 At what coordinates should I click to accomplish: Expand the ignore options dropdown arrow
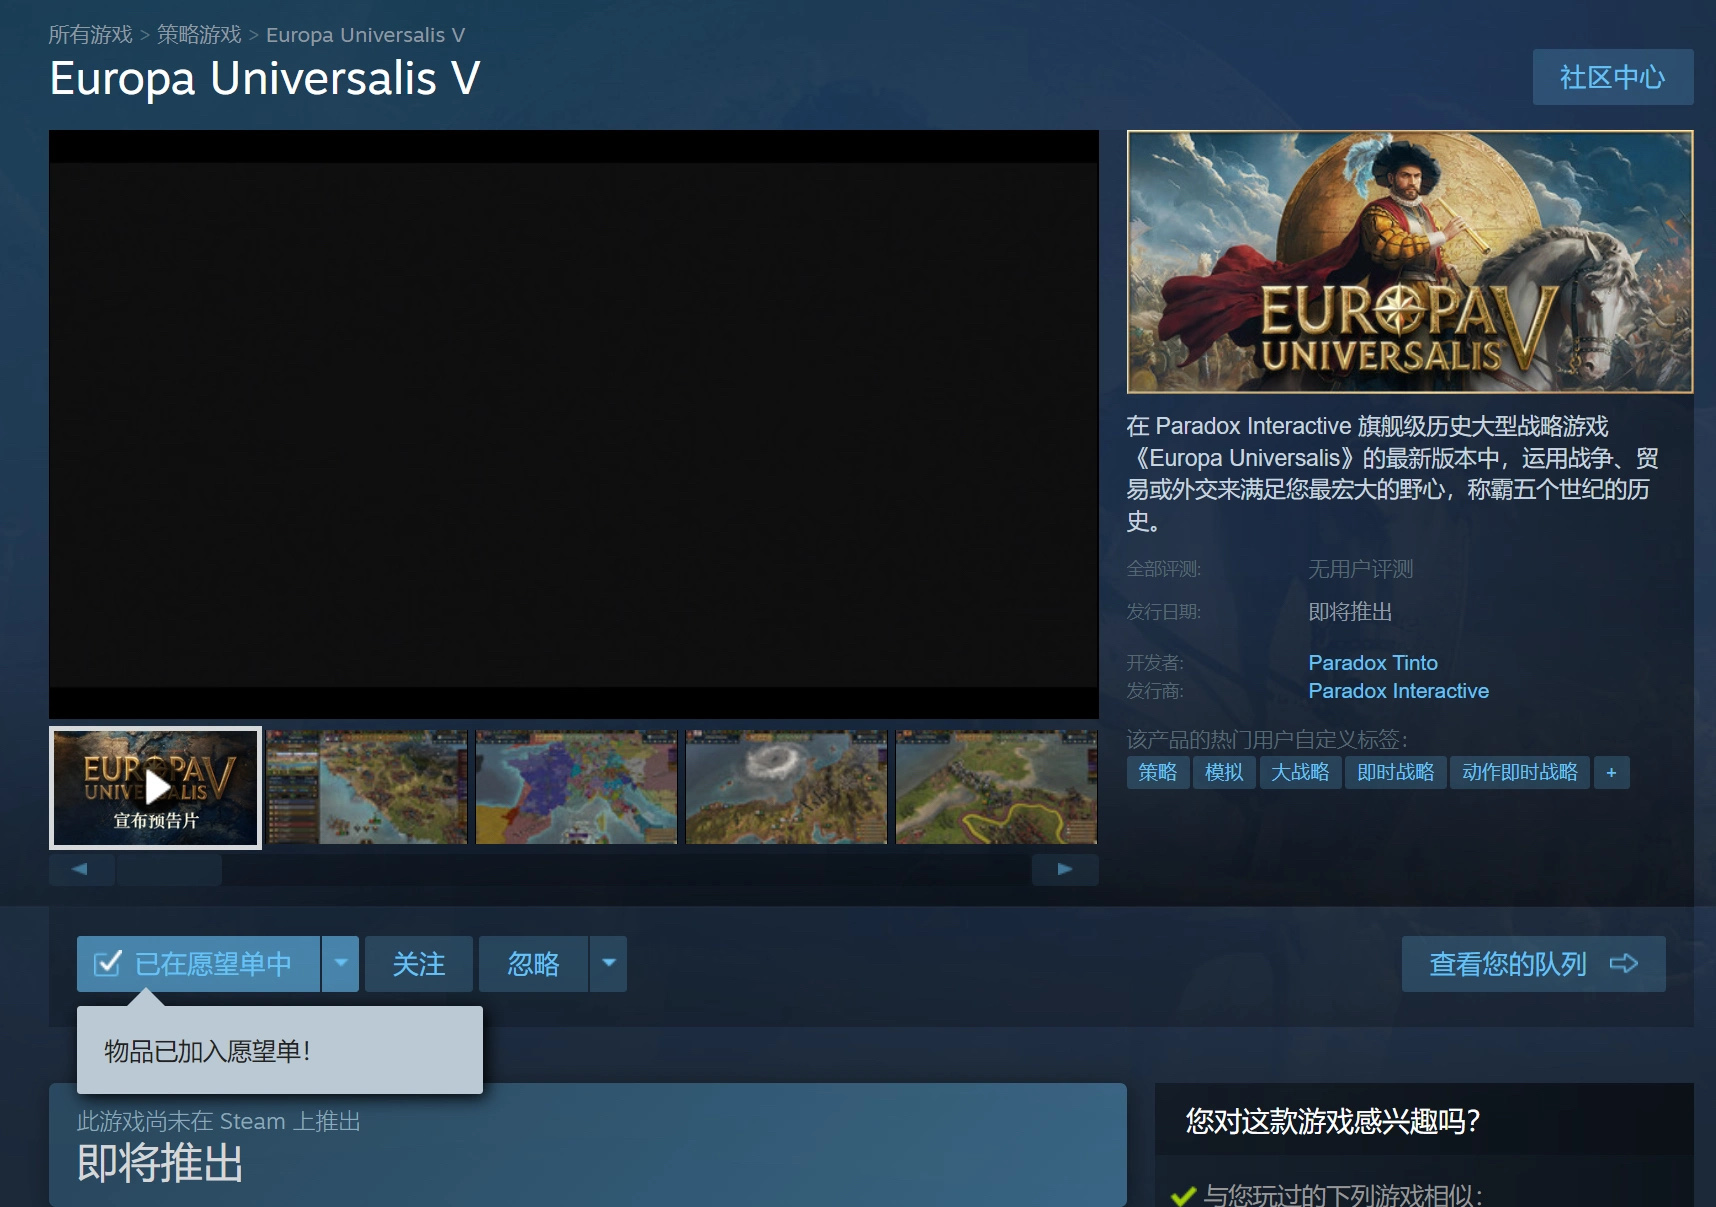point(609,964)
